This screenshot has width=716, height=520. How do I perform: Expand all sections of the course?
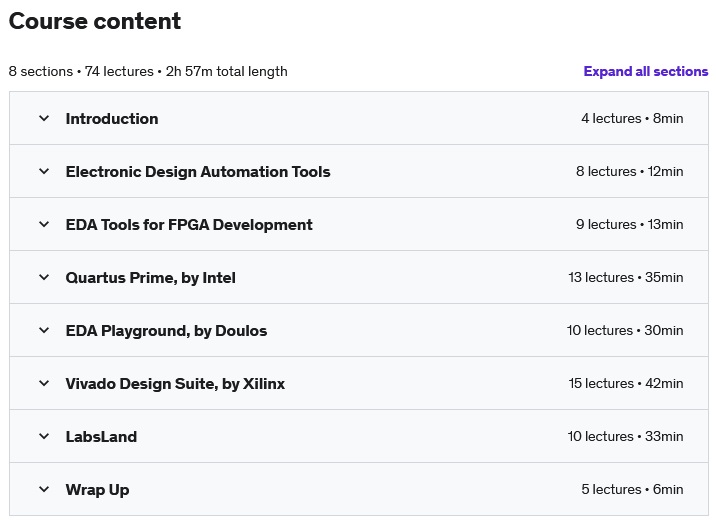pos(645,71)
